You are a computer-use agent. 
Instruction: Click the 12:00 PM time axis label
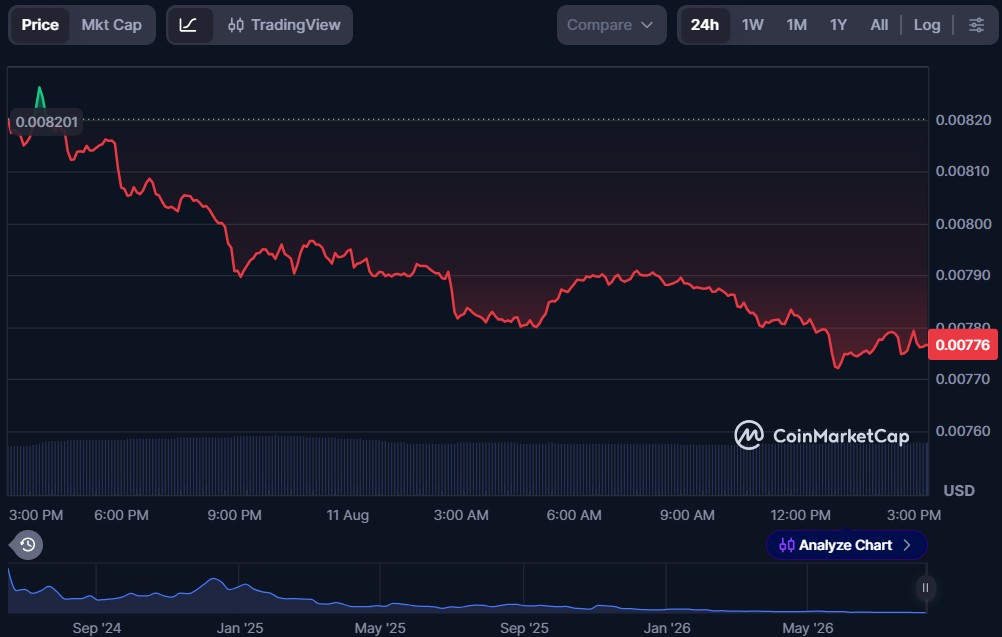[x=800, y=515]
